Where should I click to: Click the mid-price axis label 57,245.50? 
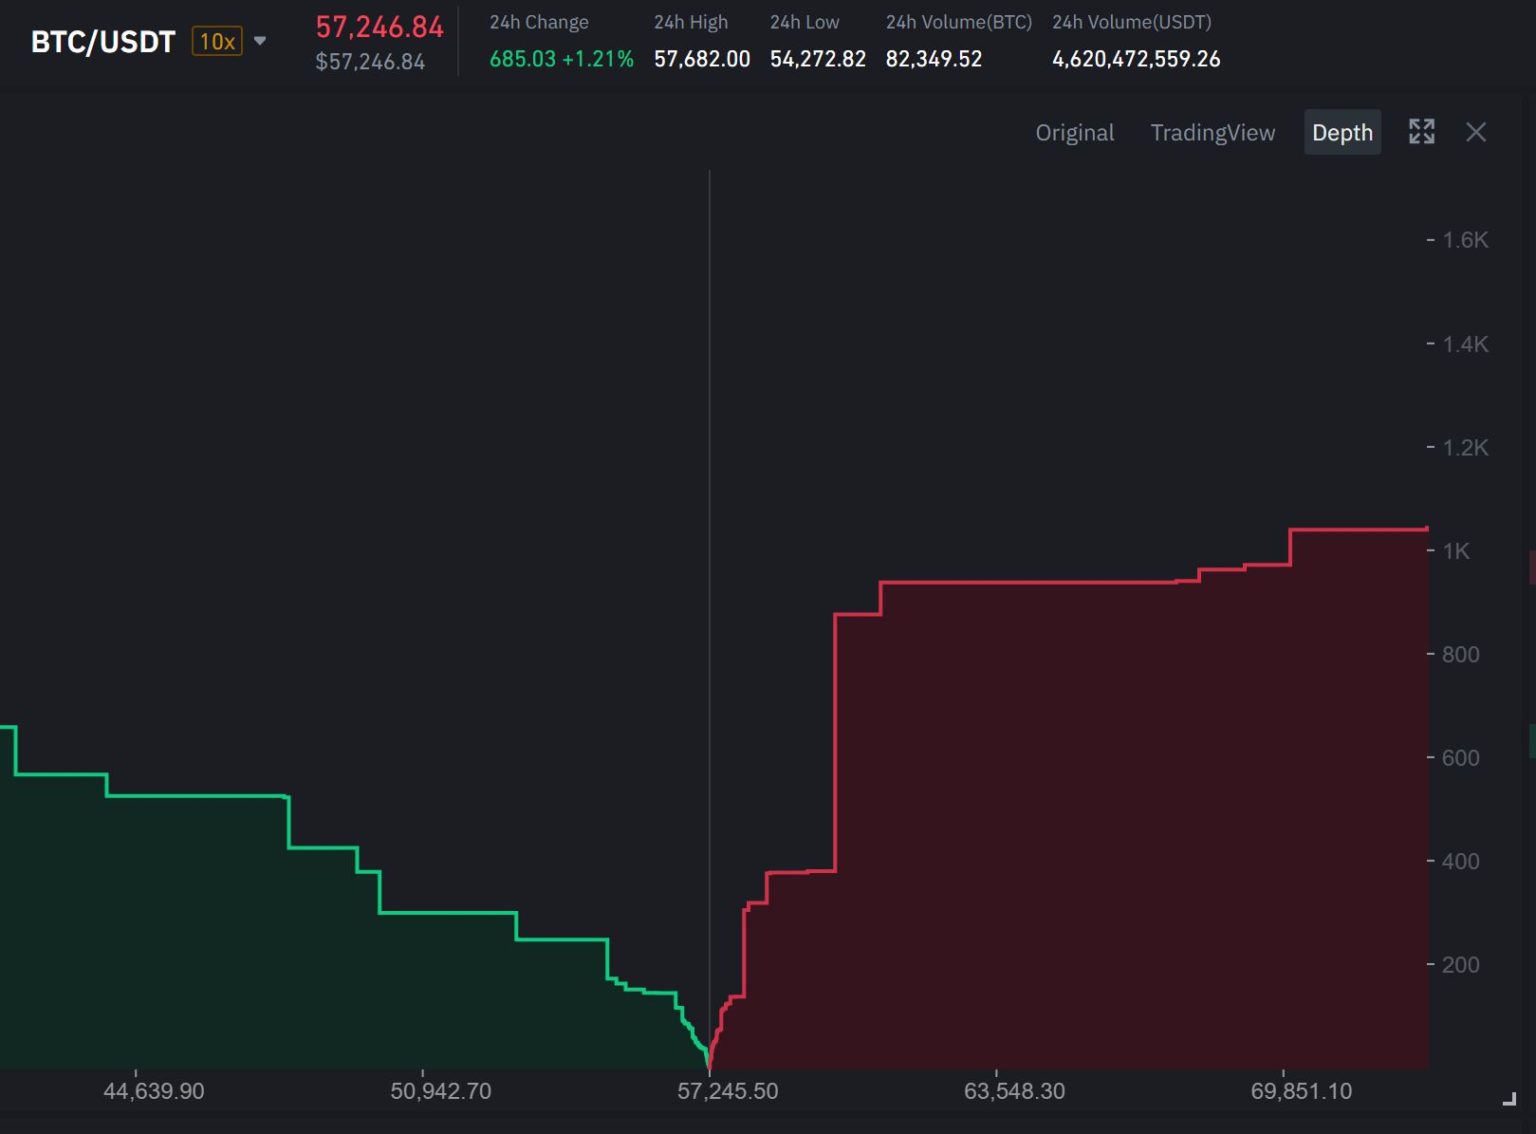[729, 1091]
